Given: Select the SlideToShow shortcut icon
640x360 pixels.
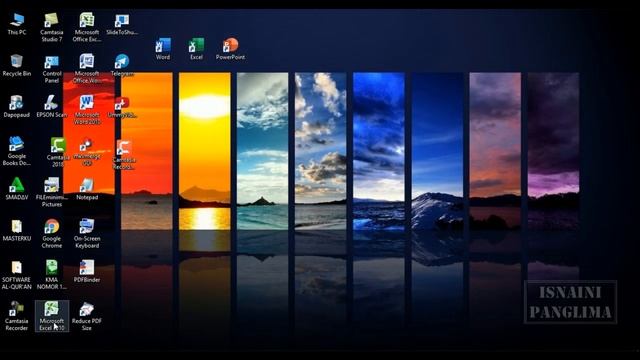Looking at the screenshot, I should coord(122,24).
